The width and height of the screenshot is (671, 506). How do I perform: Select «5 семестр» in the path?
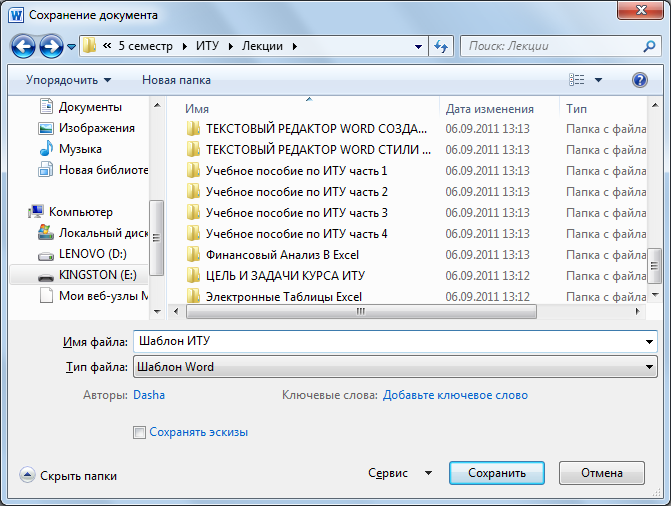[x=145, y=46]
